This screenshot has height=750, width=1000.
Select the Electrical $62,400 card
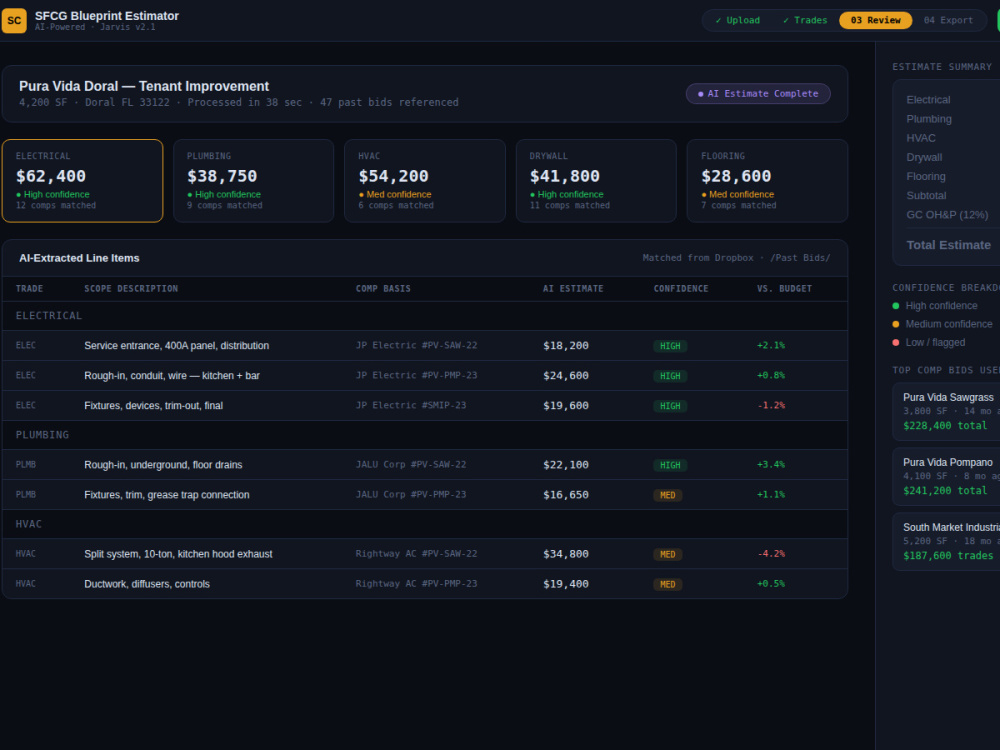coord(82,181)
